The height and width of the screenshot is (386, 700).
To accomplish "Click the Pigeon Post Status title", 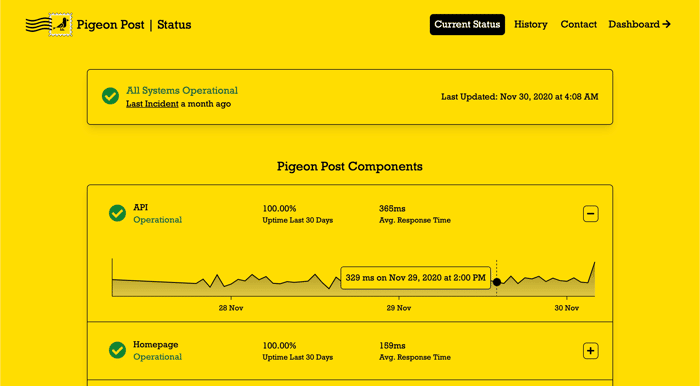I will [x=134, y=25].
